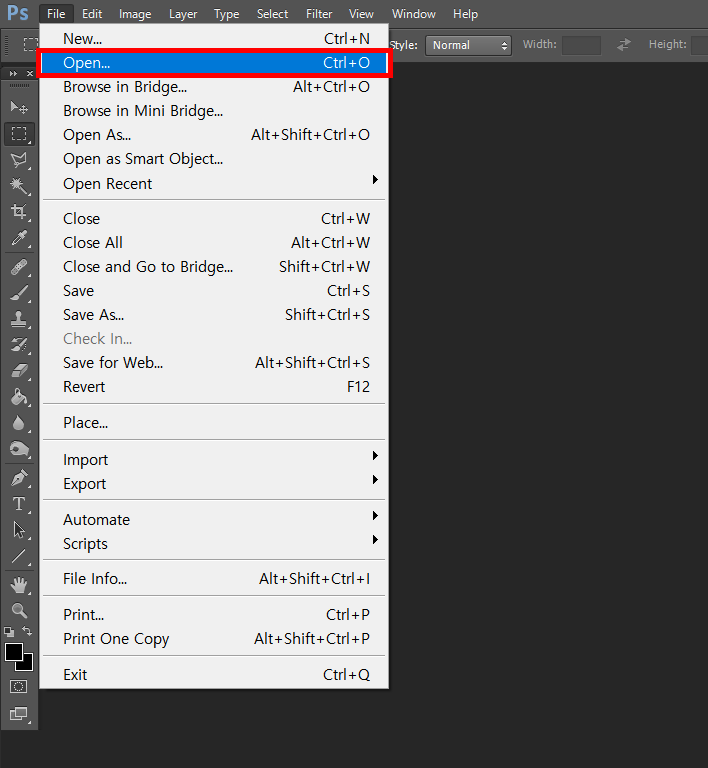Open the File menu
This screenshot has height=768, width=708.
click(x=56, y=14)
